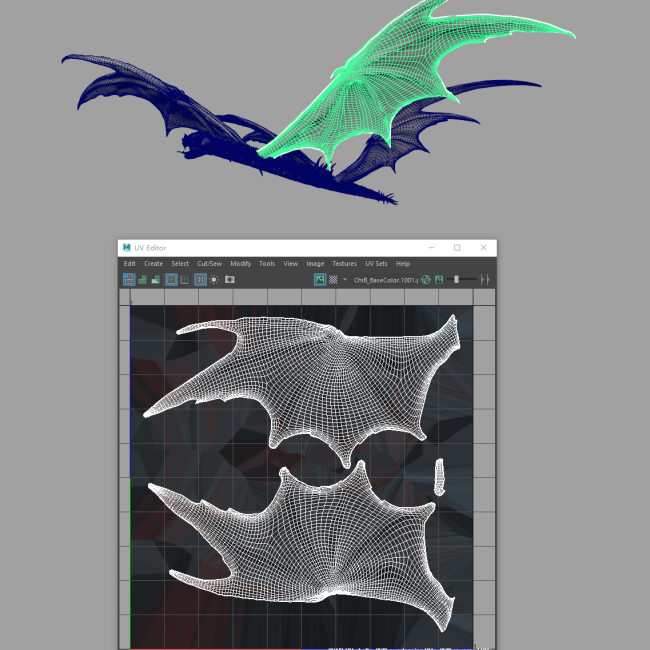Click the image dimming slider handle
Image resolution: width=650 pixels, height=650 pixels.
(x=456, y=280)
